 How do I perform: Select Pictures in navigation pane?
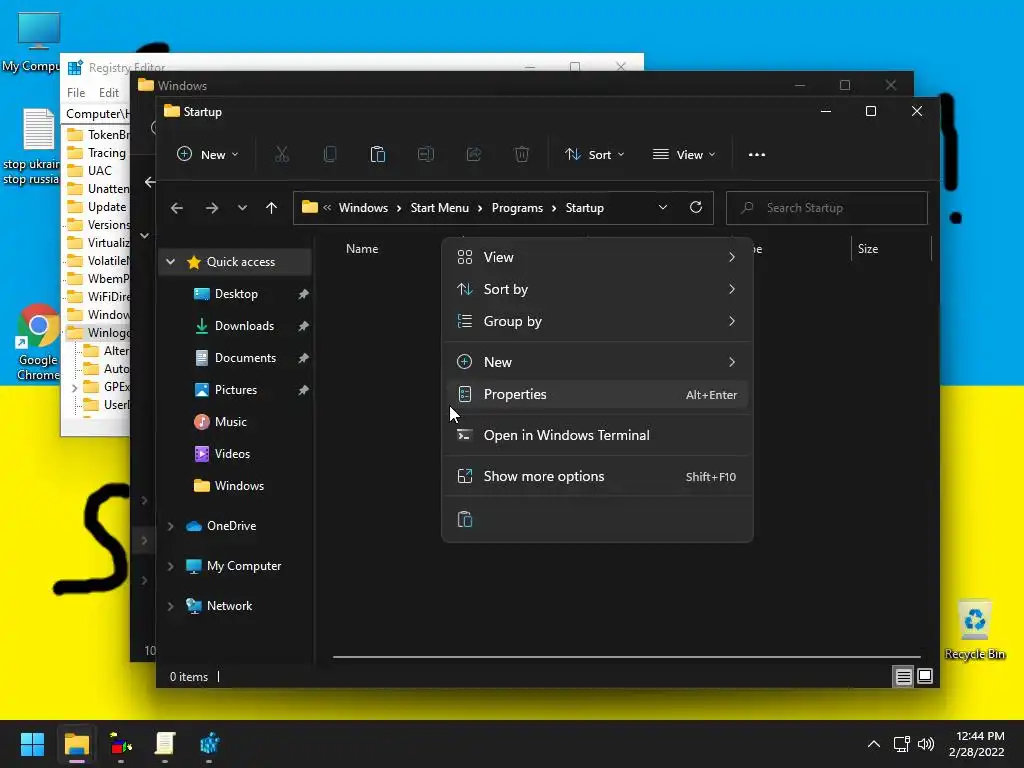pyautogui.click(x=236, y=390)
